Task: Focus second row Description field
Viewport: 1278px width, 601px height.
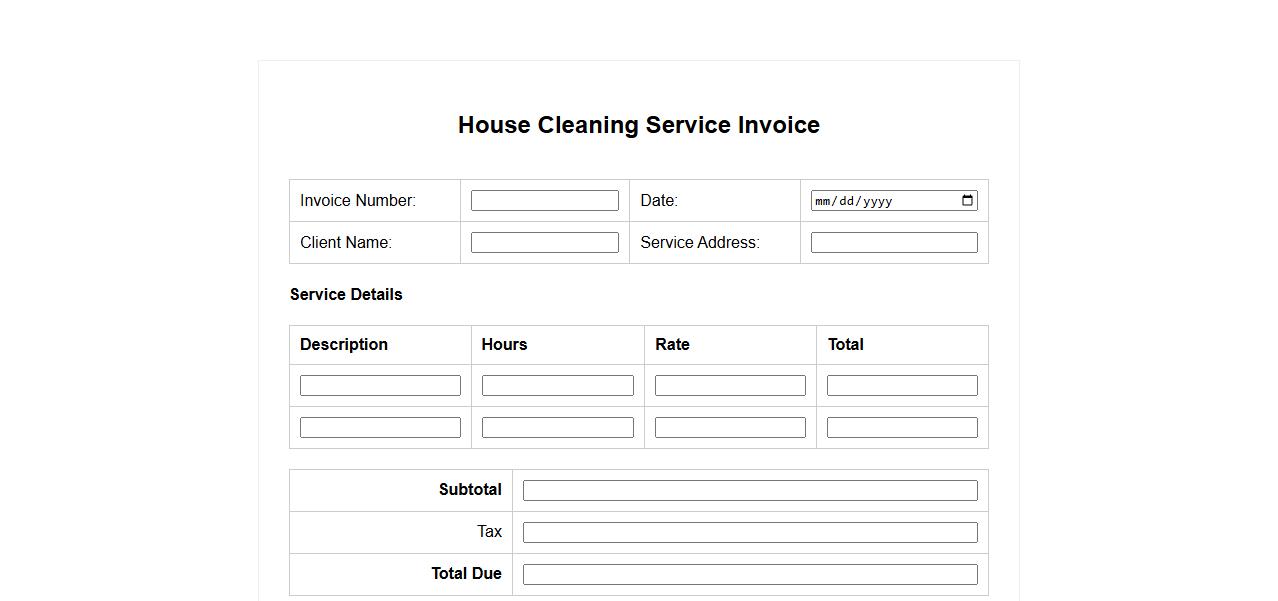Action: (x=380, y=428)
